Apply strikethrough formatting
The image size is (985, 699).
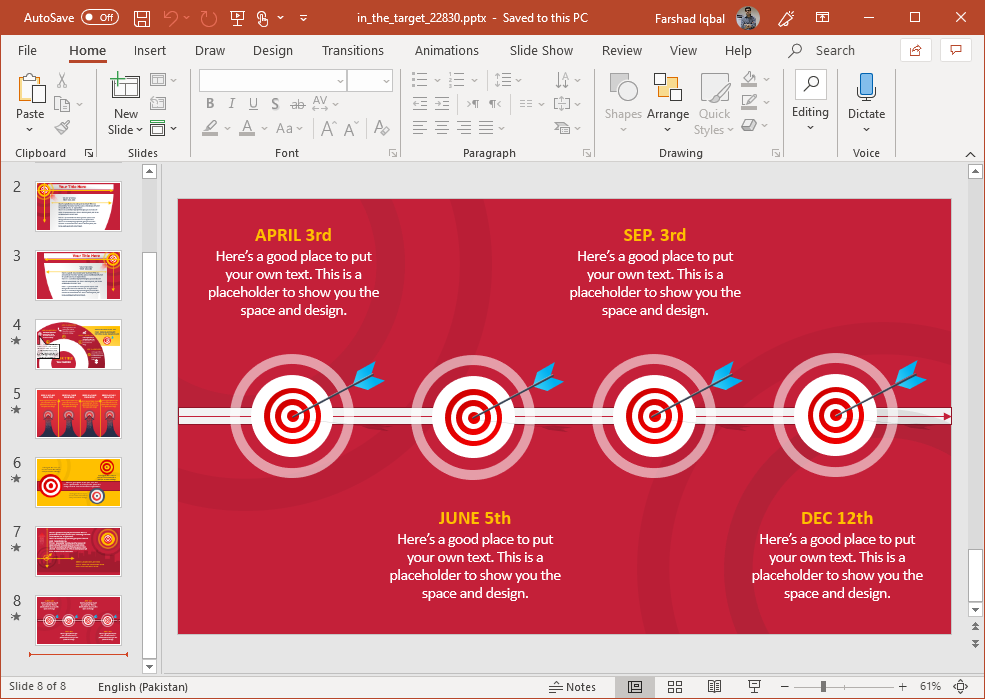[296, 103]
